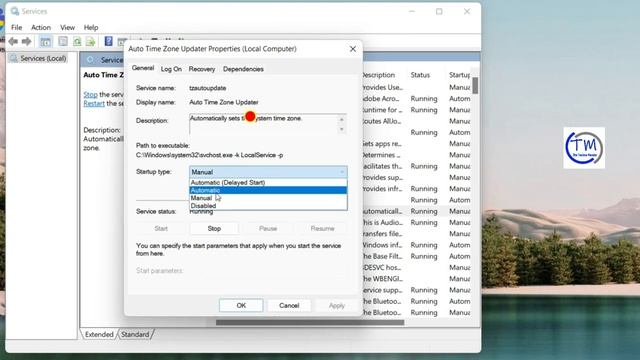Click inside the Description text box
This screenshot has height=360, width=640.
coord(263,124)
